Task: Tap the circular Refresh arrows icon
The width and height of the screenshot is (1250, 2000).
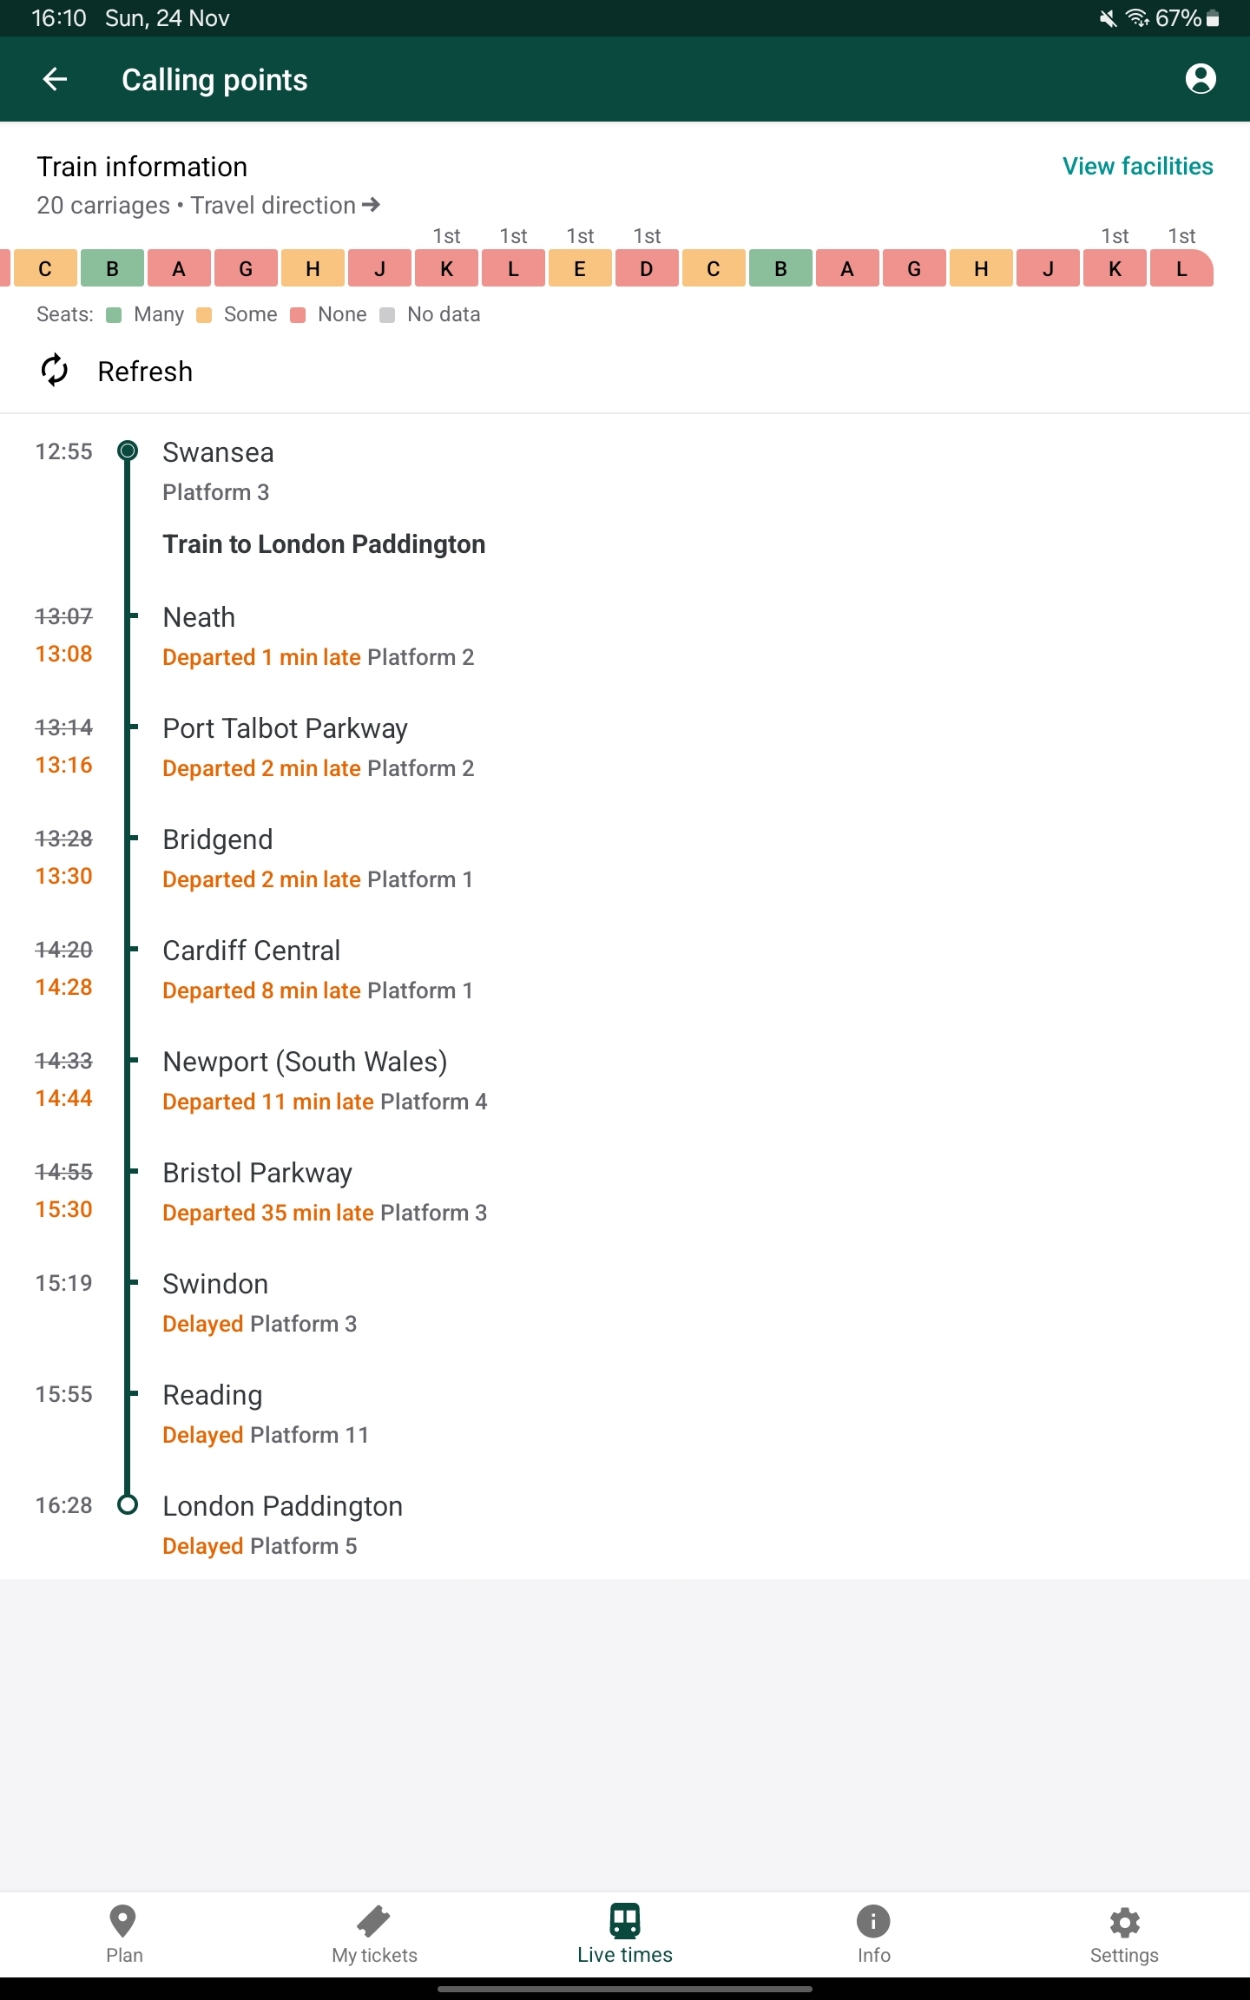Action: click(x=55, y=370)
